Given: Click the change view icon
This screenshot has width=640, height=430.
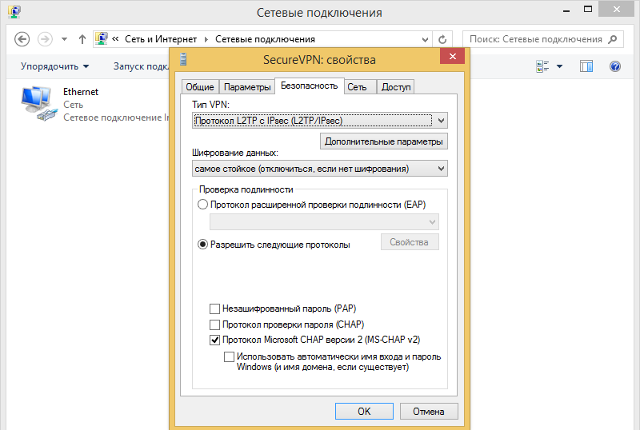Looking at the screenshot, I should [542, 66].
